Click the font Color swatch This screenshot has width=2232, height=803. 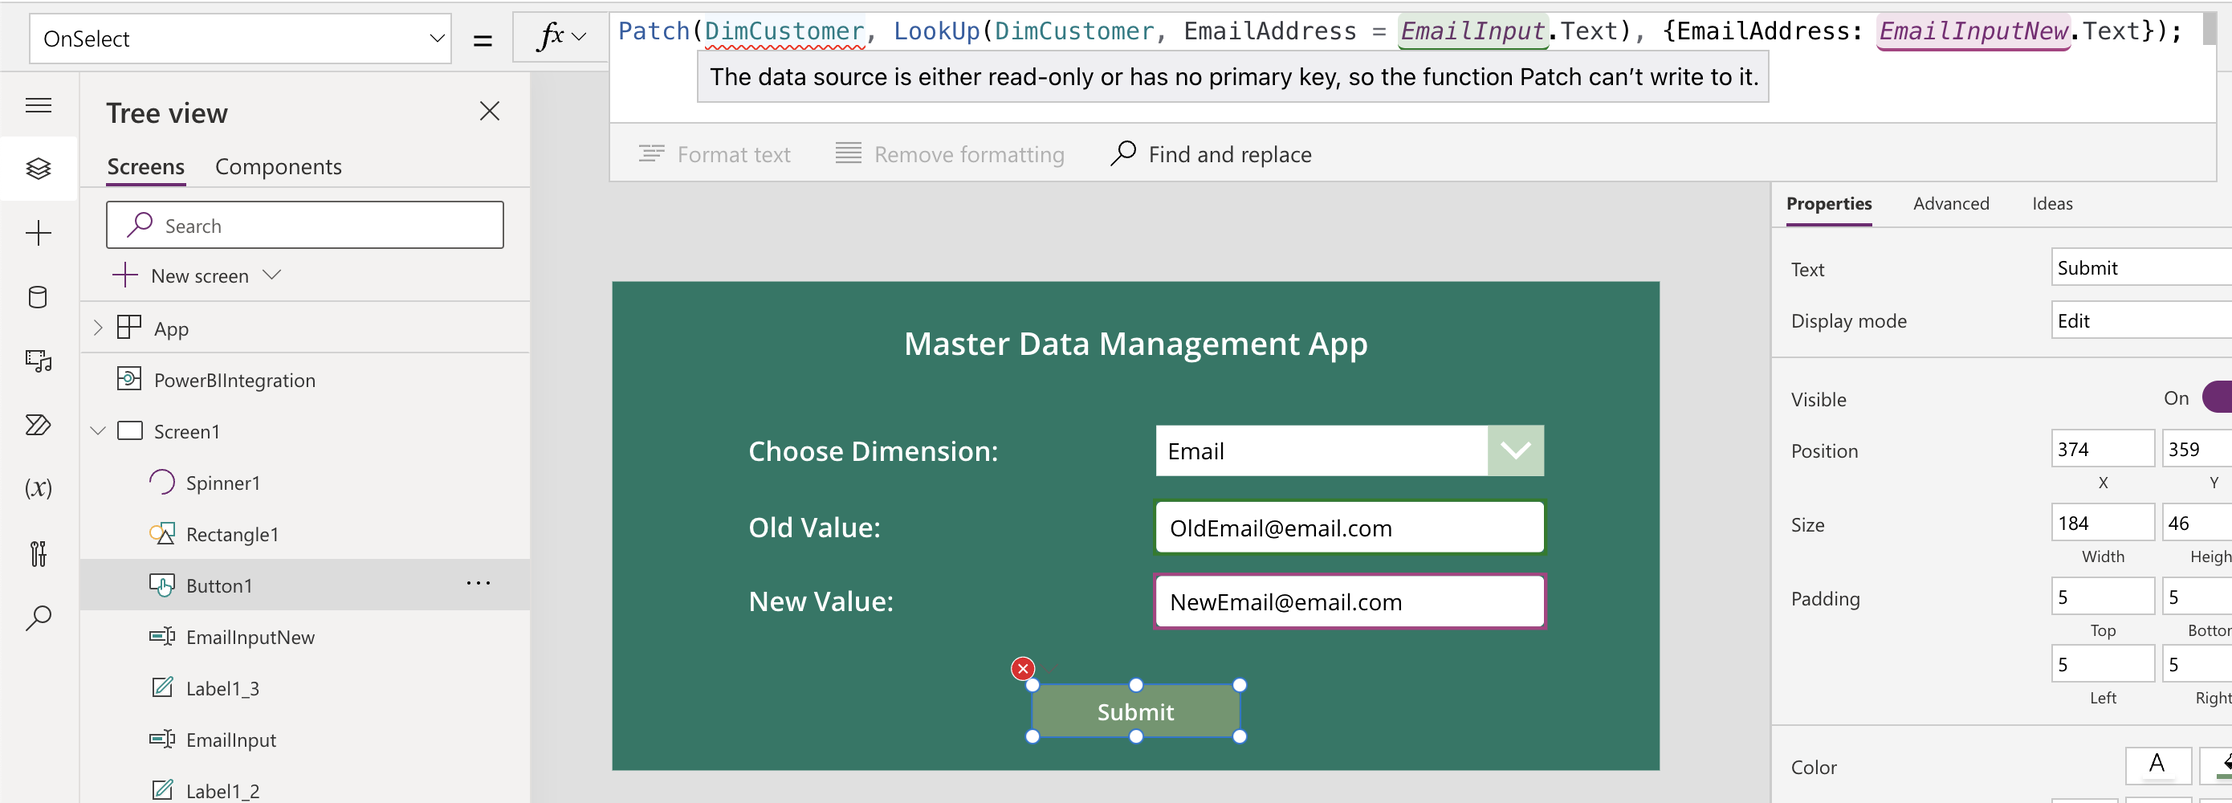pyautogui.click(x=2157, y=765)
